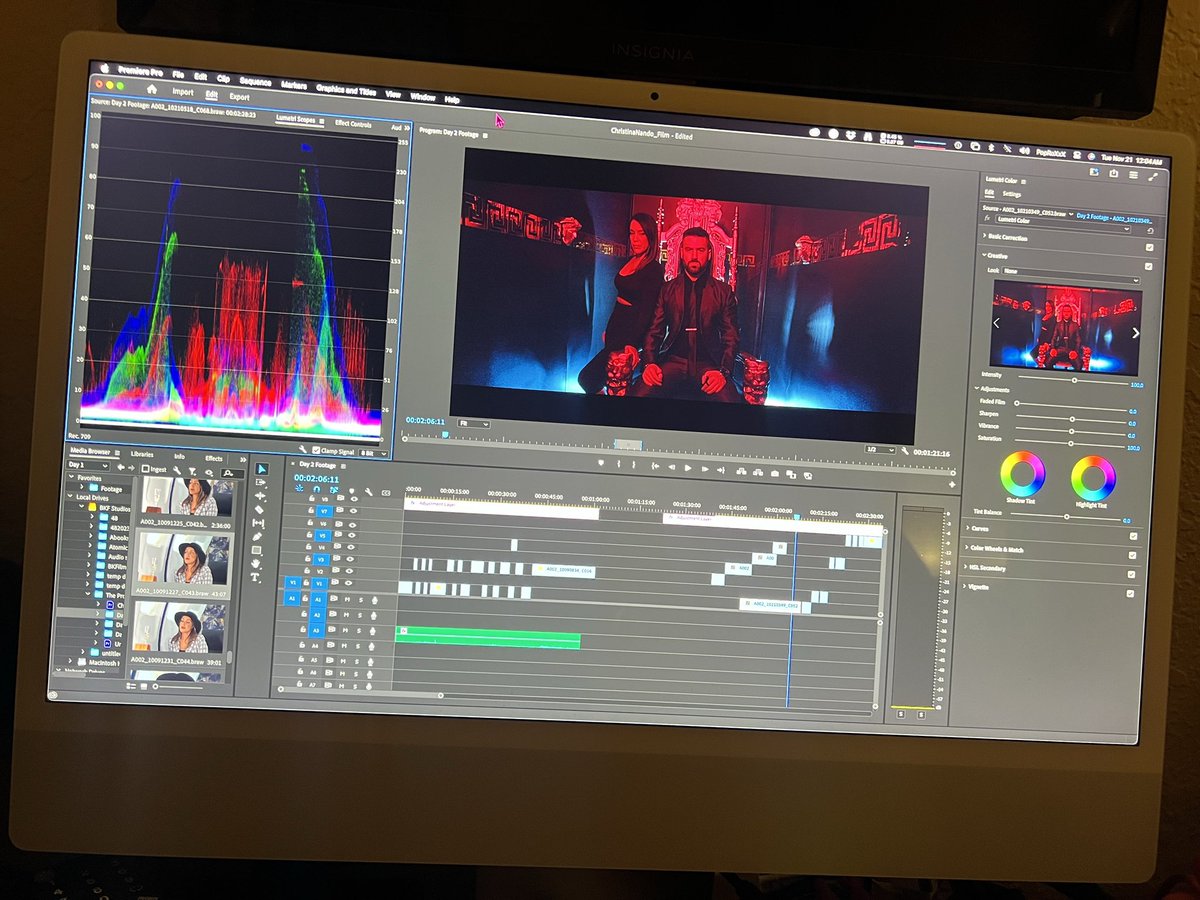Reset the Lumetri Color effect
This screenshot has height=900, width=1200.
click(x=1150, y=231)
